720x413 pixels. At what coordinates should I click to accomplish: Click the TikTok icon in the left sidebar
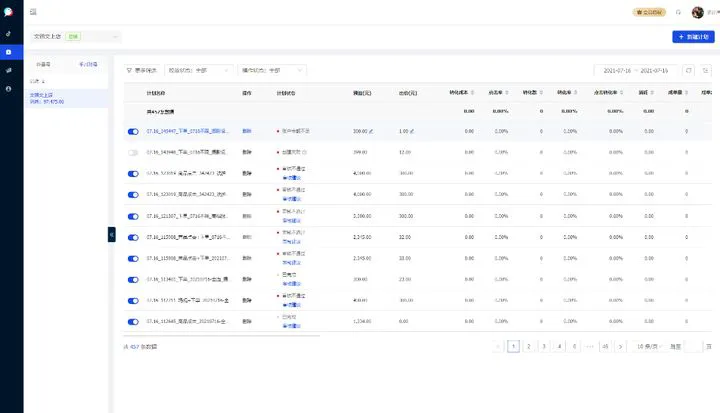(x=8, y=32)
